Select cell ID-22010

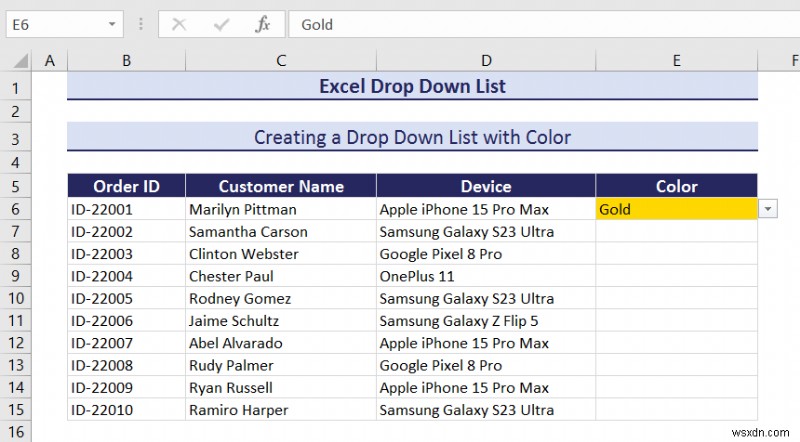(127, 410)
